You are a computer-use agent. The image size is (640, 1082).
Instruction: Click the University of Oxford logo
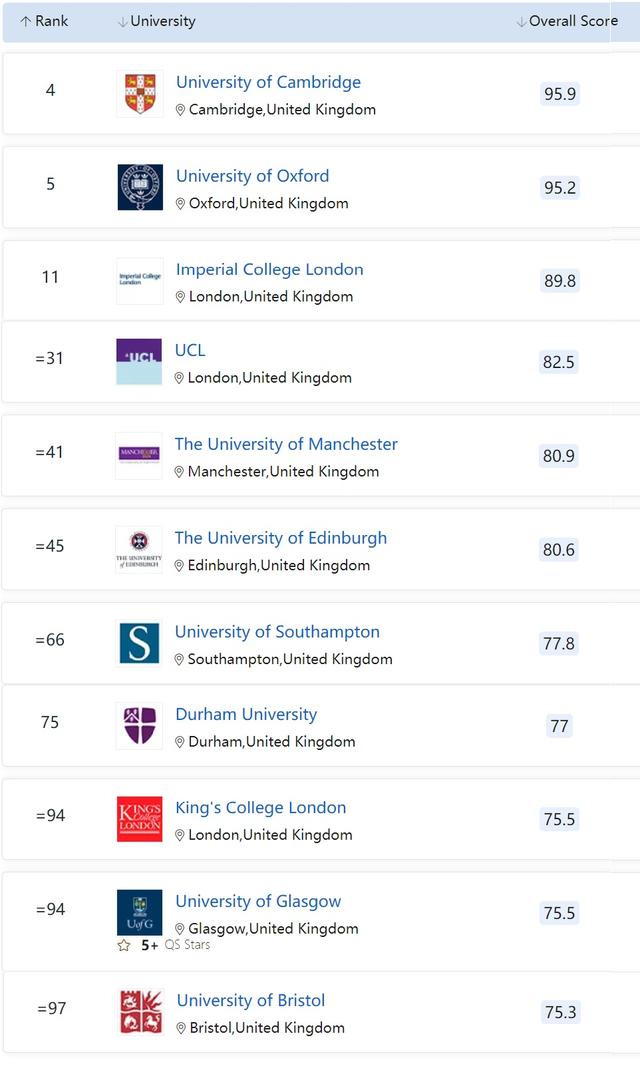point(140,187)
